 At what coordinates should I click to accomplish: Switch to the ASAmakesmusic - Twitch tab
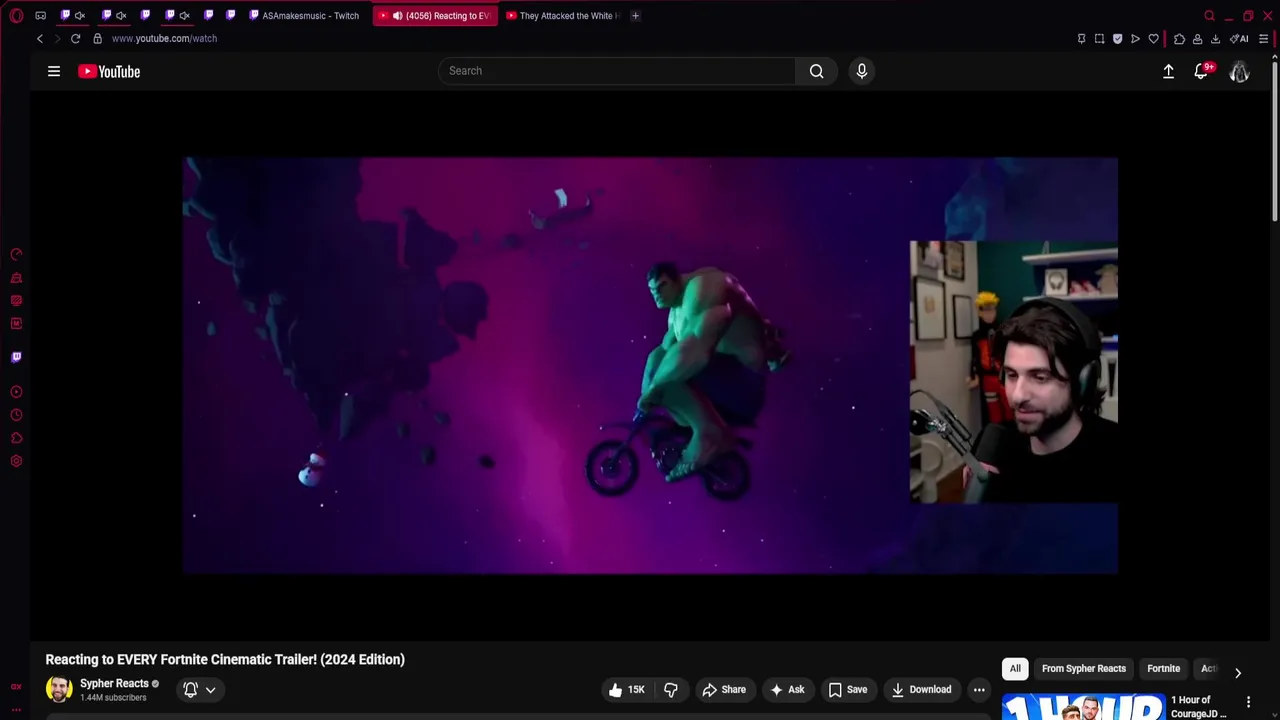(x=304, y=16)
